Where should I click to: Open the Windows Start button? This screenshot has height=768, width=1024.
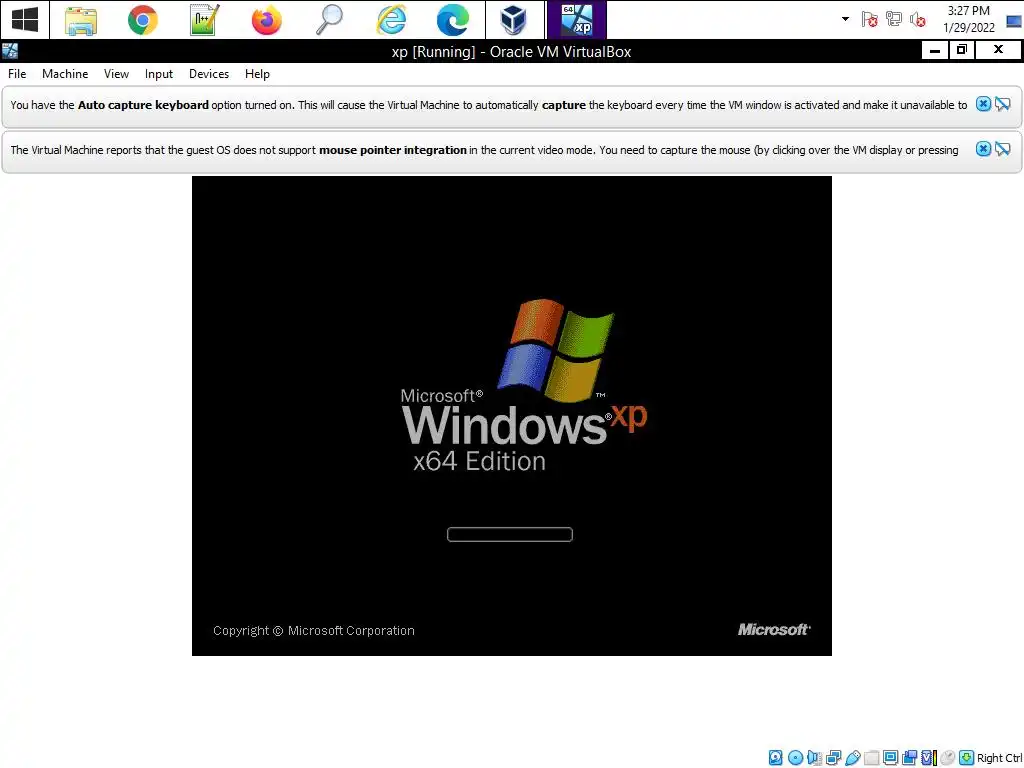25,20
